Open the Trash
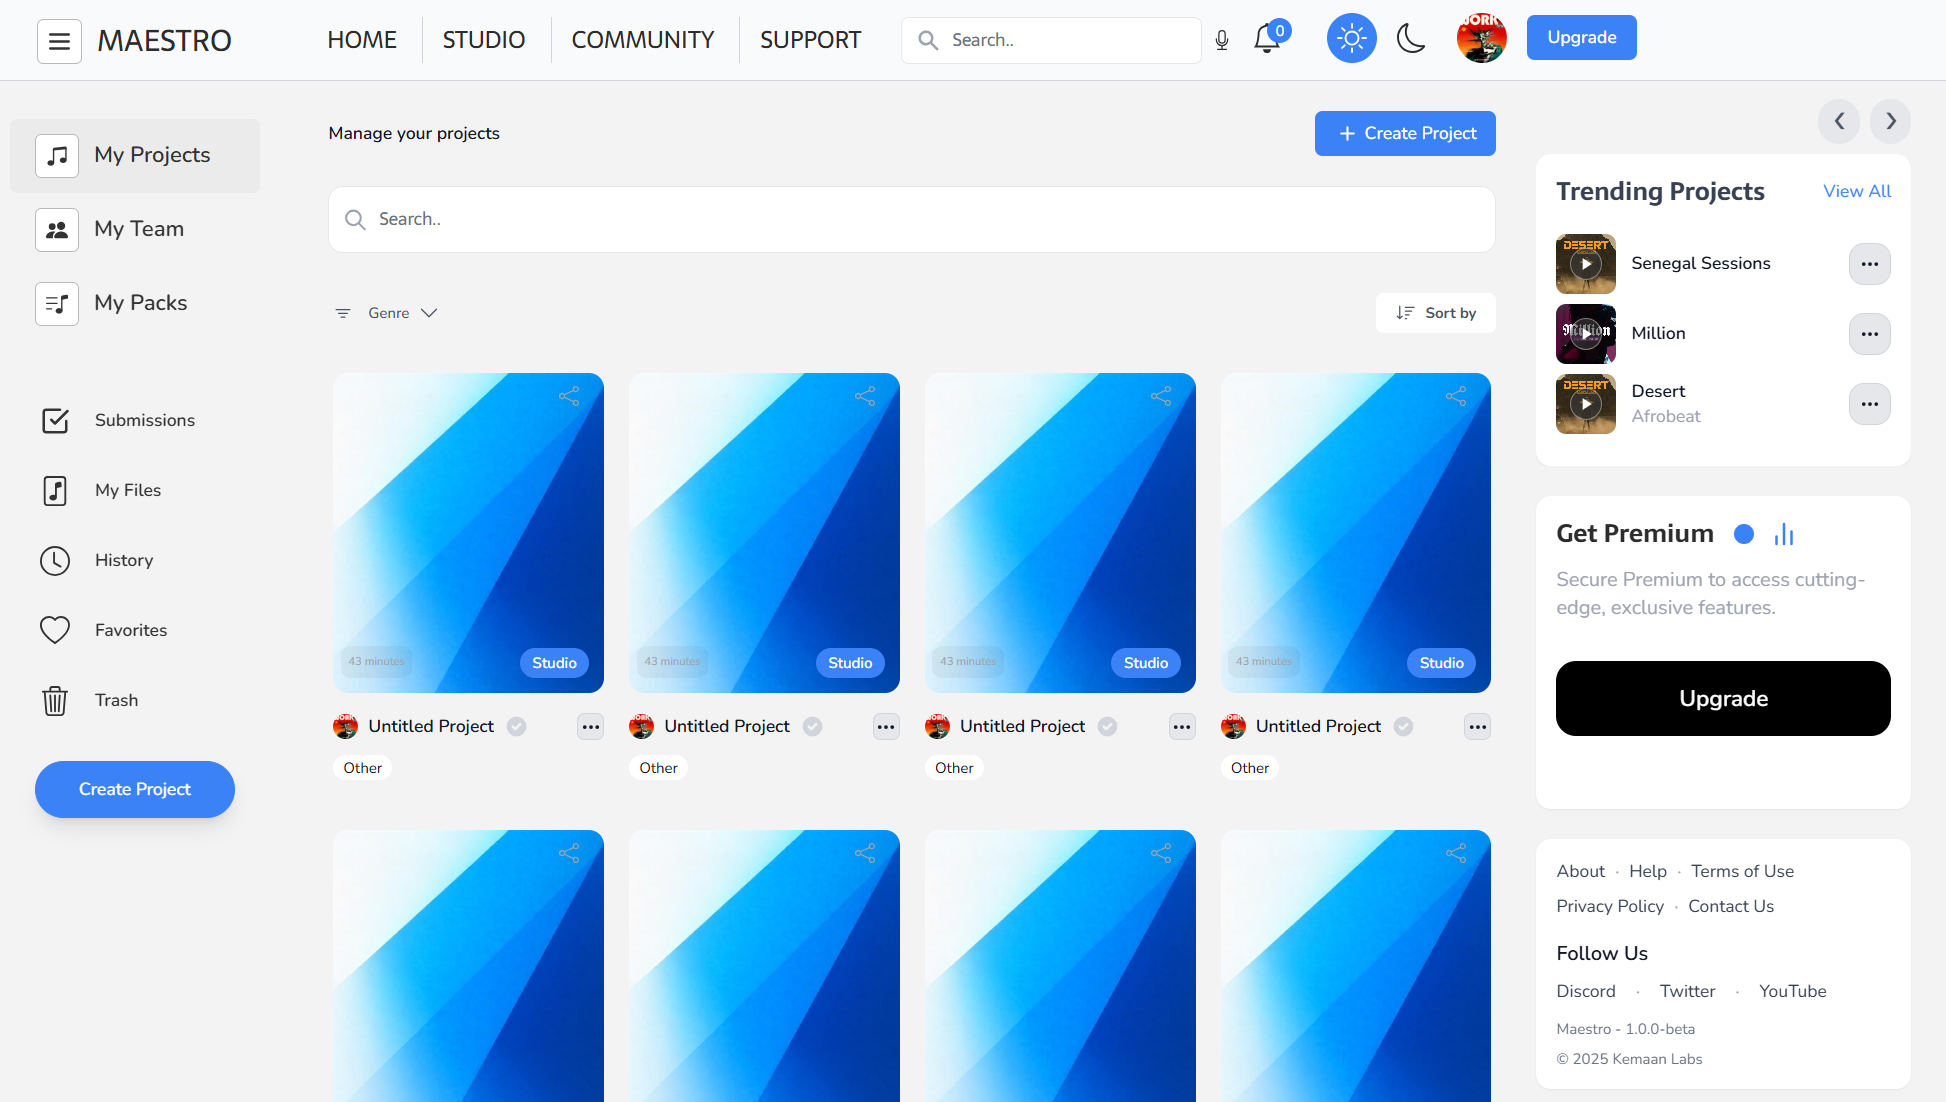The image size is (1946, 1102). 116,700
